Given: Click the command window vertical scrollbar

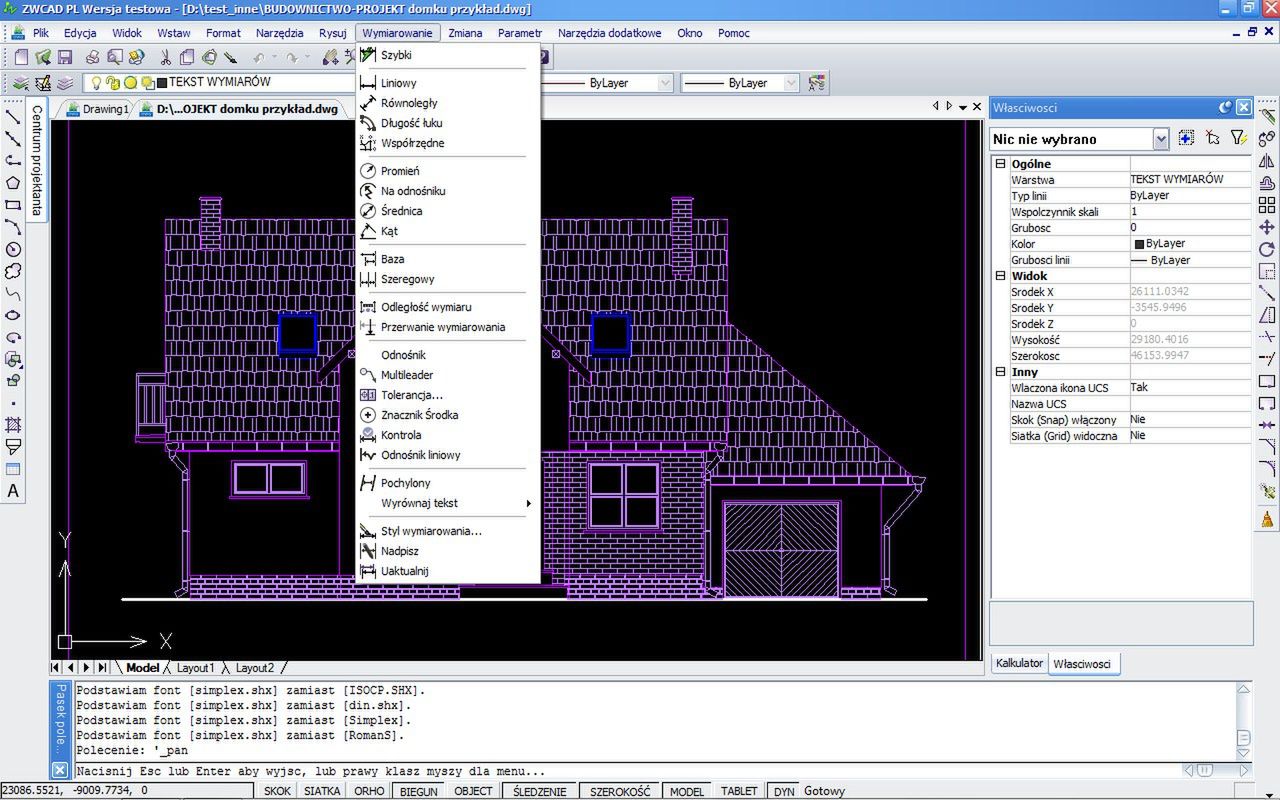Looking at the screenshot, I should coord(1243,721).
